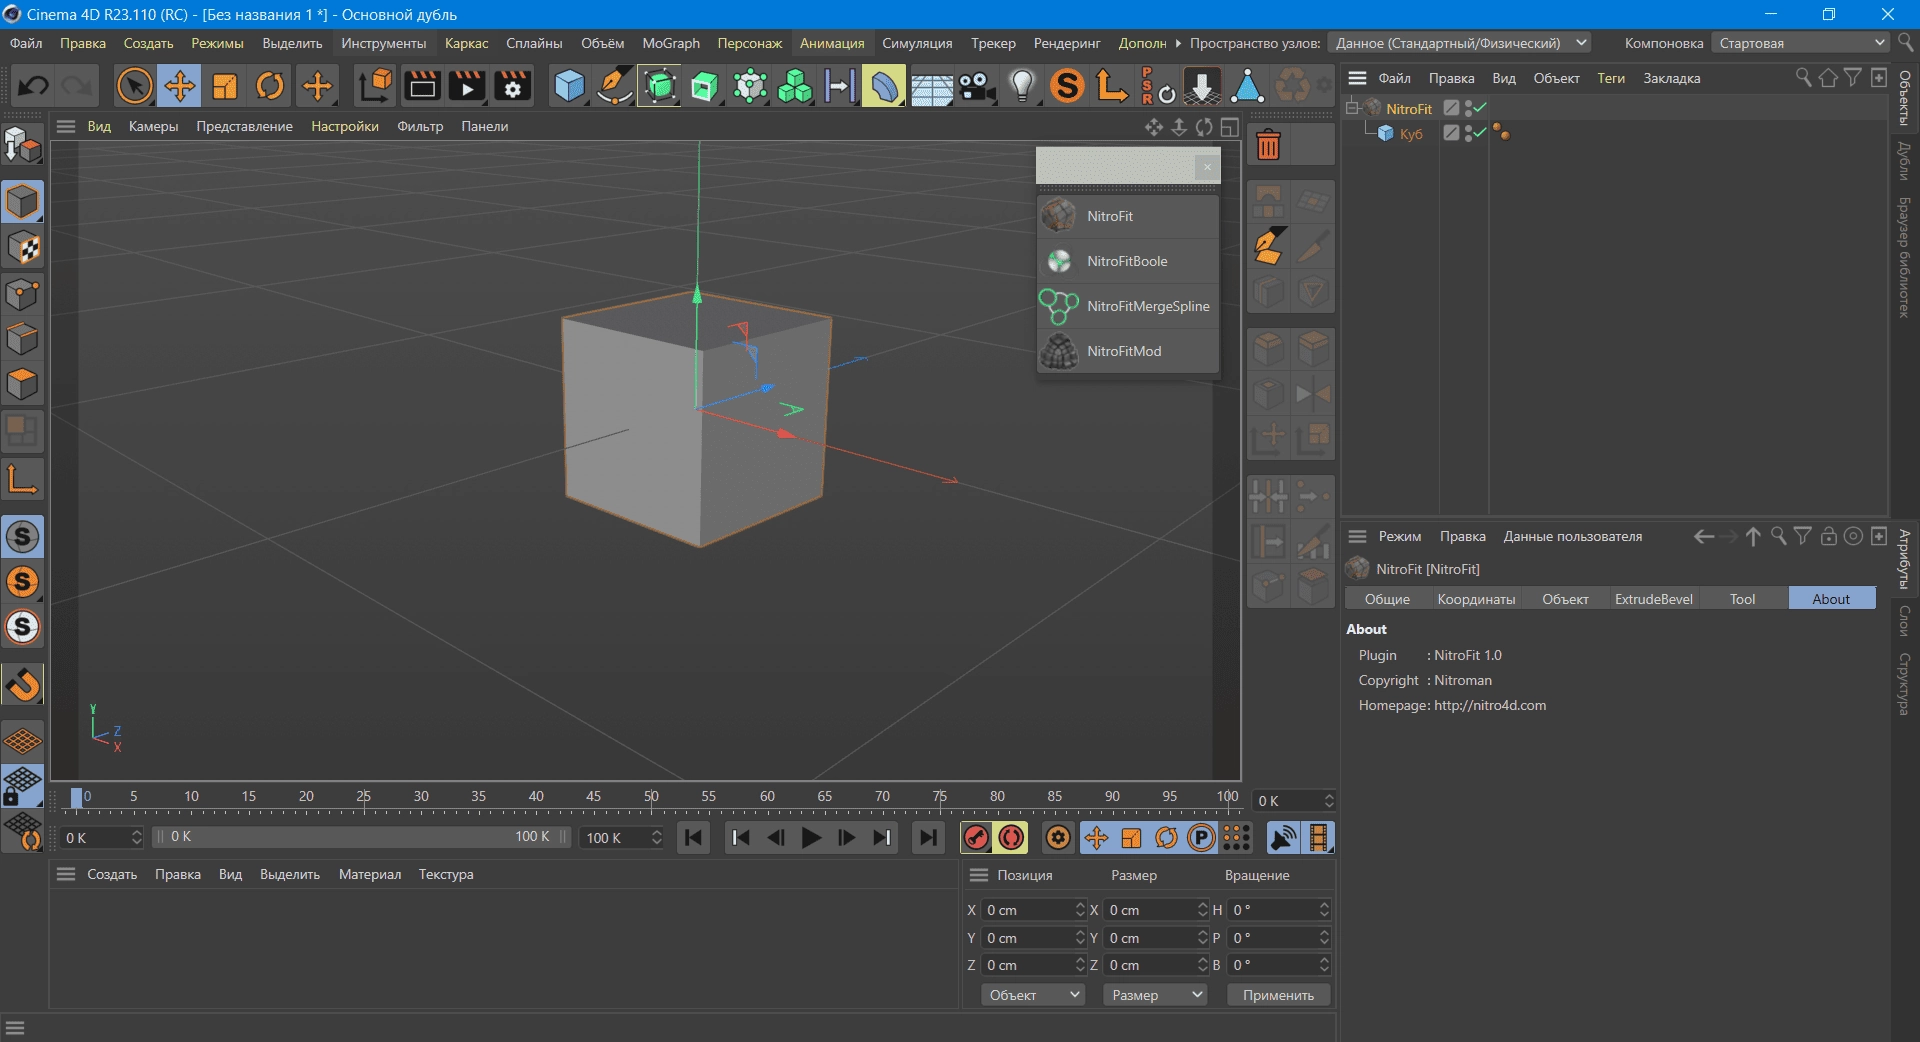Click the lock icon in Attributes panel

click(x=1828, y=536)
